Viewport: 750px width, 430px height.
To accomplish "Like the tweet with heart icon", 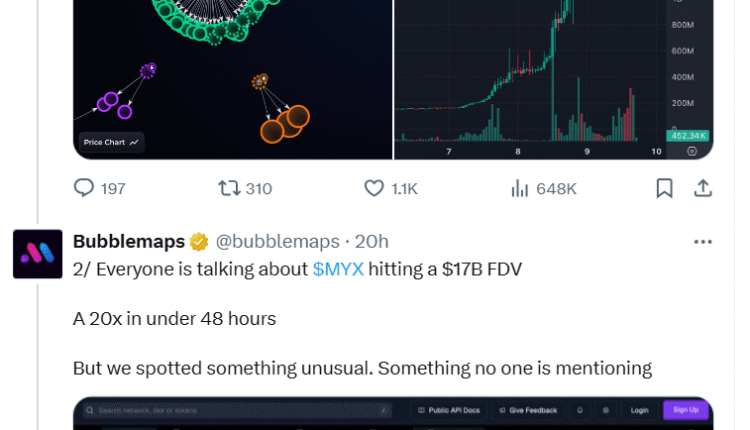I will (x=374, y=188).
